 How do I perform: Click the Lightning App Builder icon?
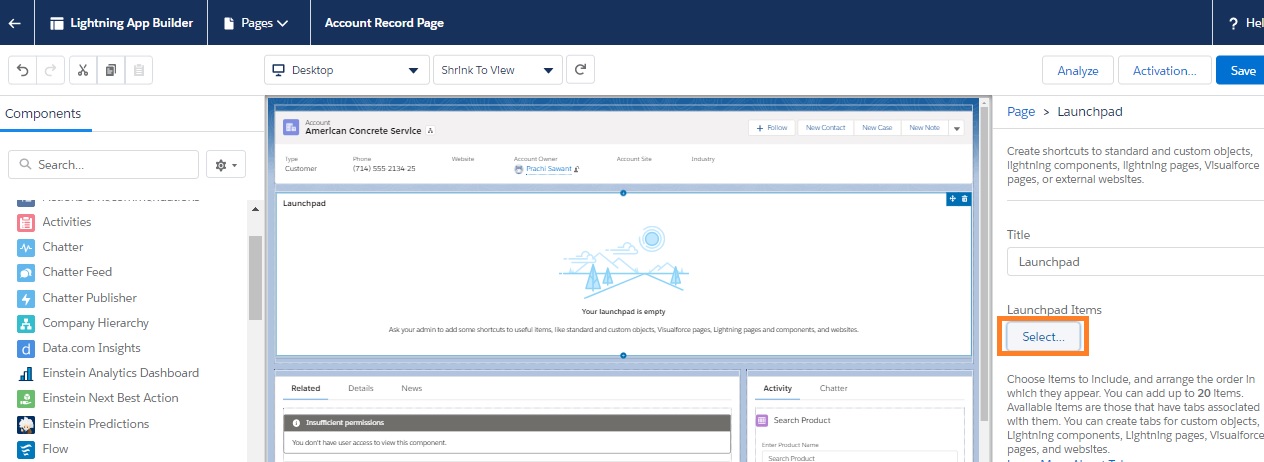click(x=57, y=23)
